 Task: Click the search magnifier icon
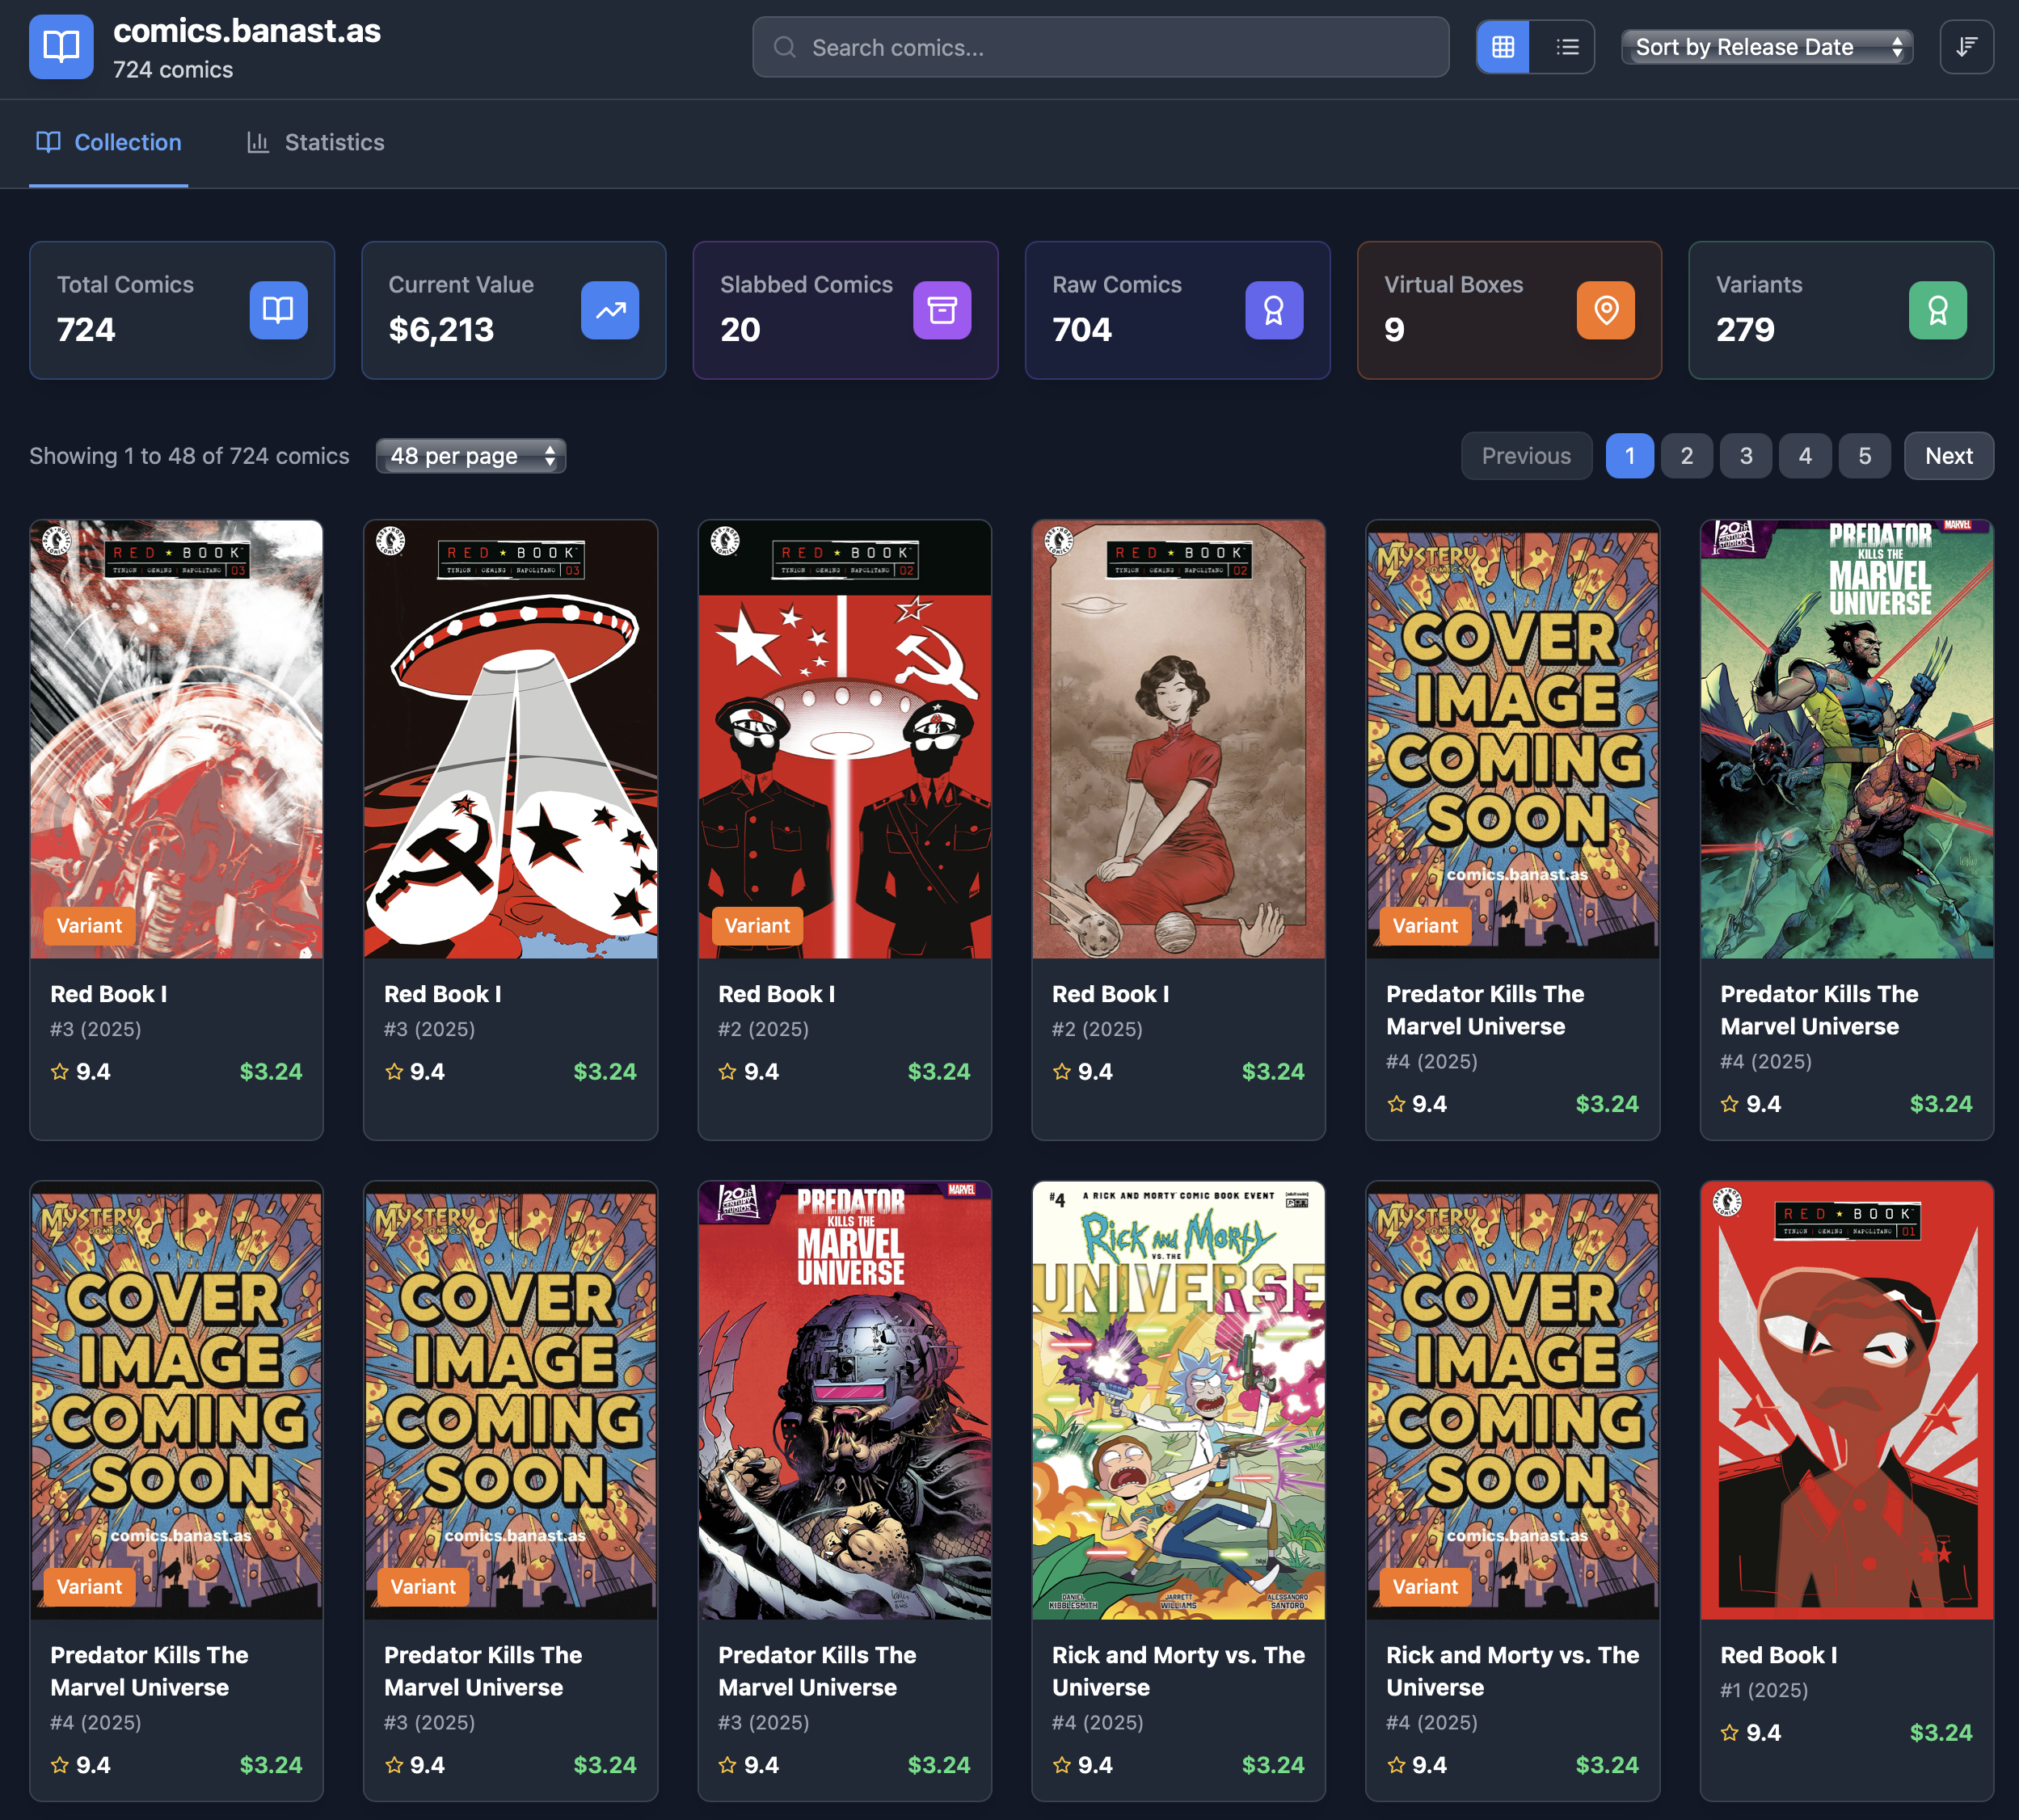pyautogui.click(x=785, y=47)
